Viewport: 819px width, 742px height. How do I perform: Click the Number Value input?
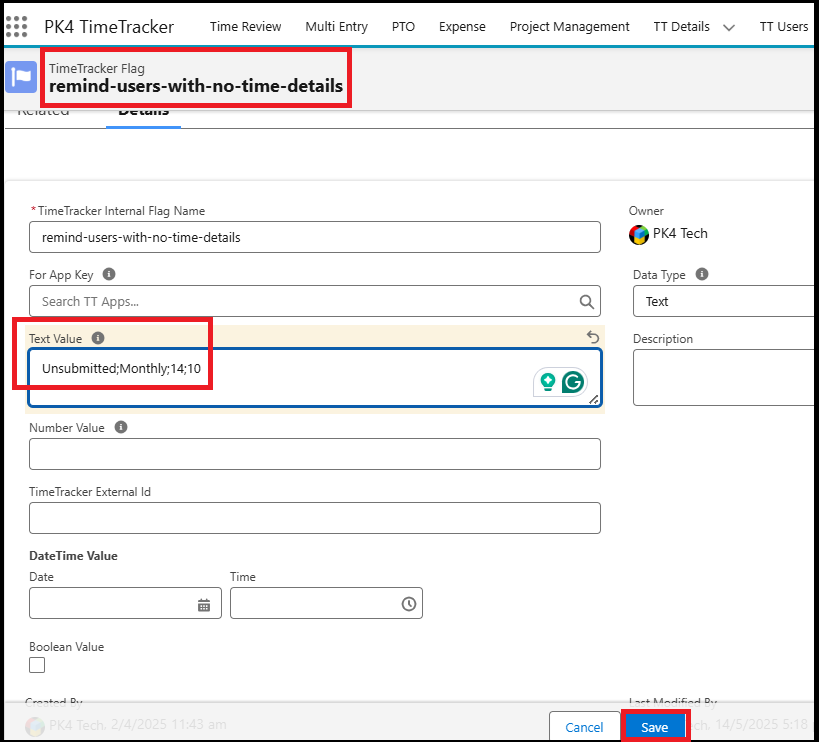click(x=315, y=454)
